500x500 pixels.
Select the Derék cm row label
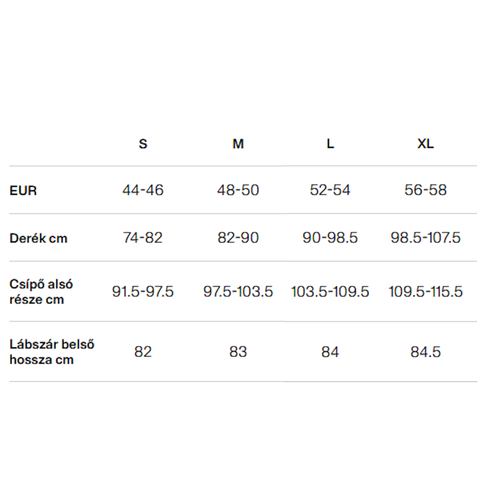[38, 238]
